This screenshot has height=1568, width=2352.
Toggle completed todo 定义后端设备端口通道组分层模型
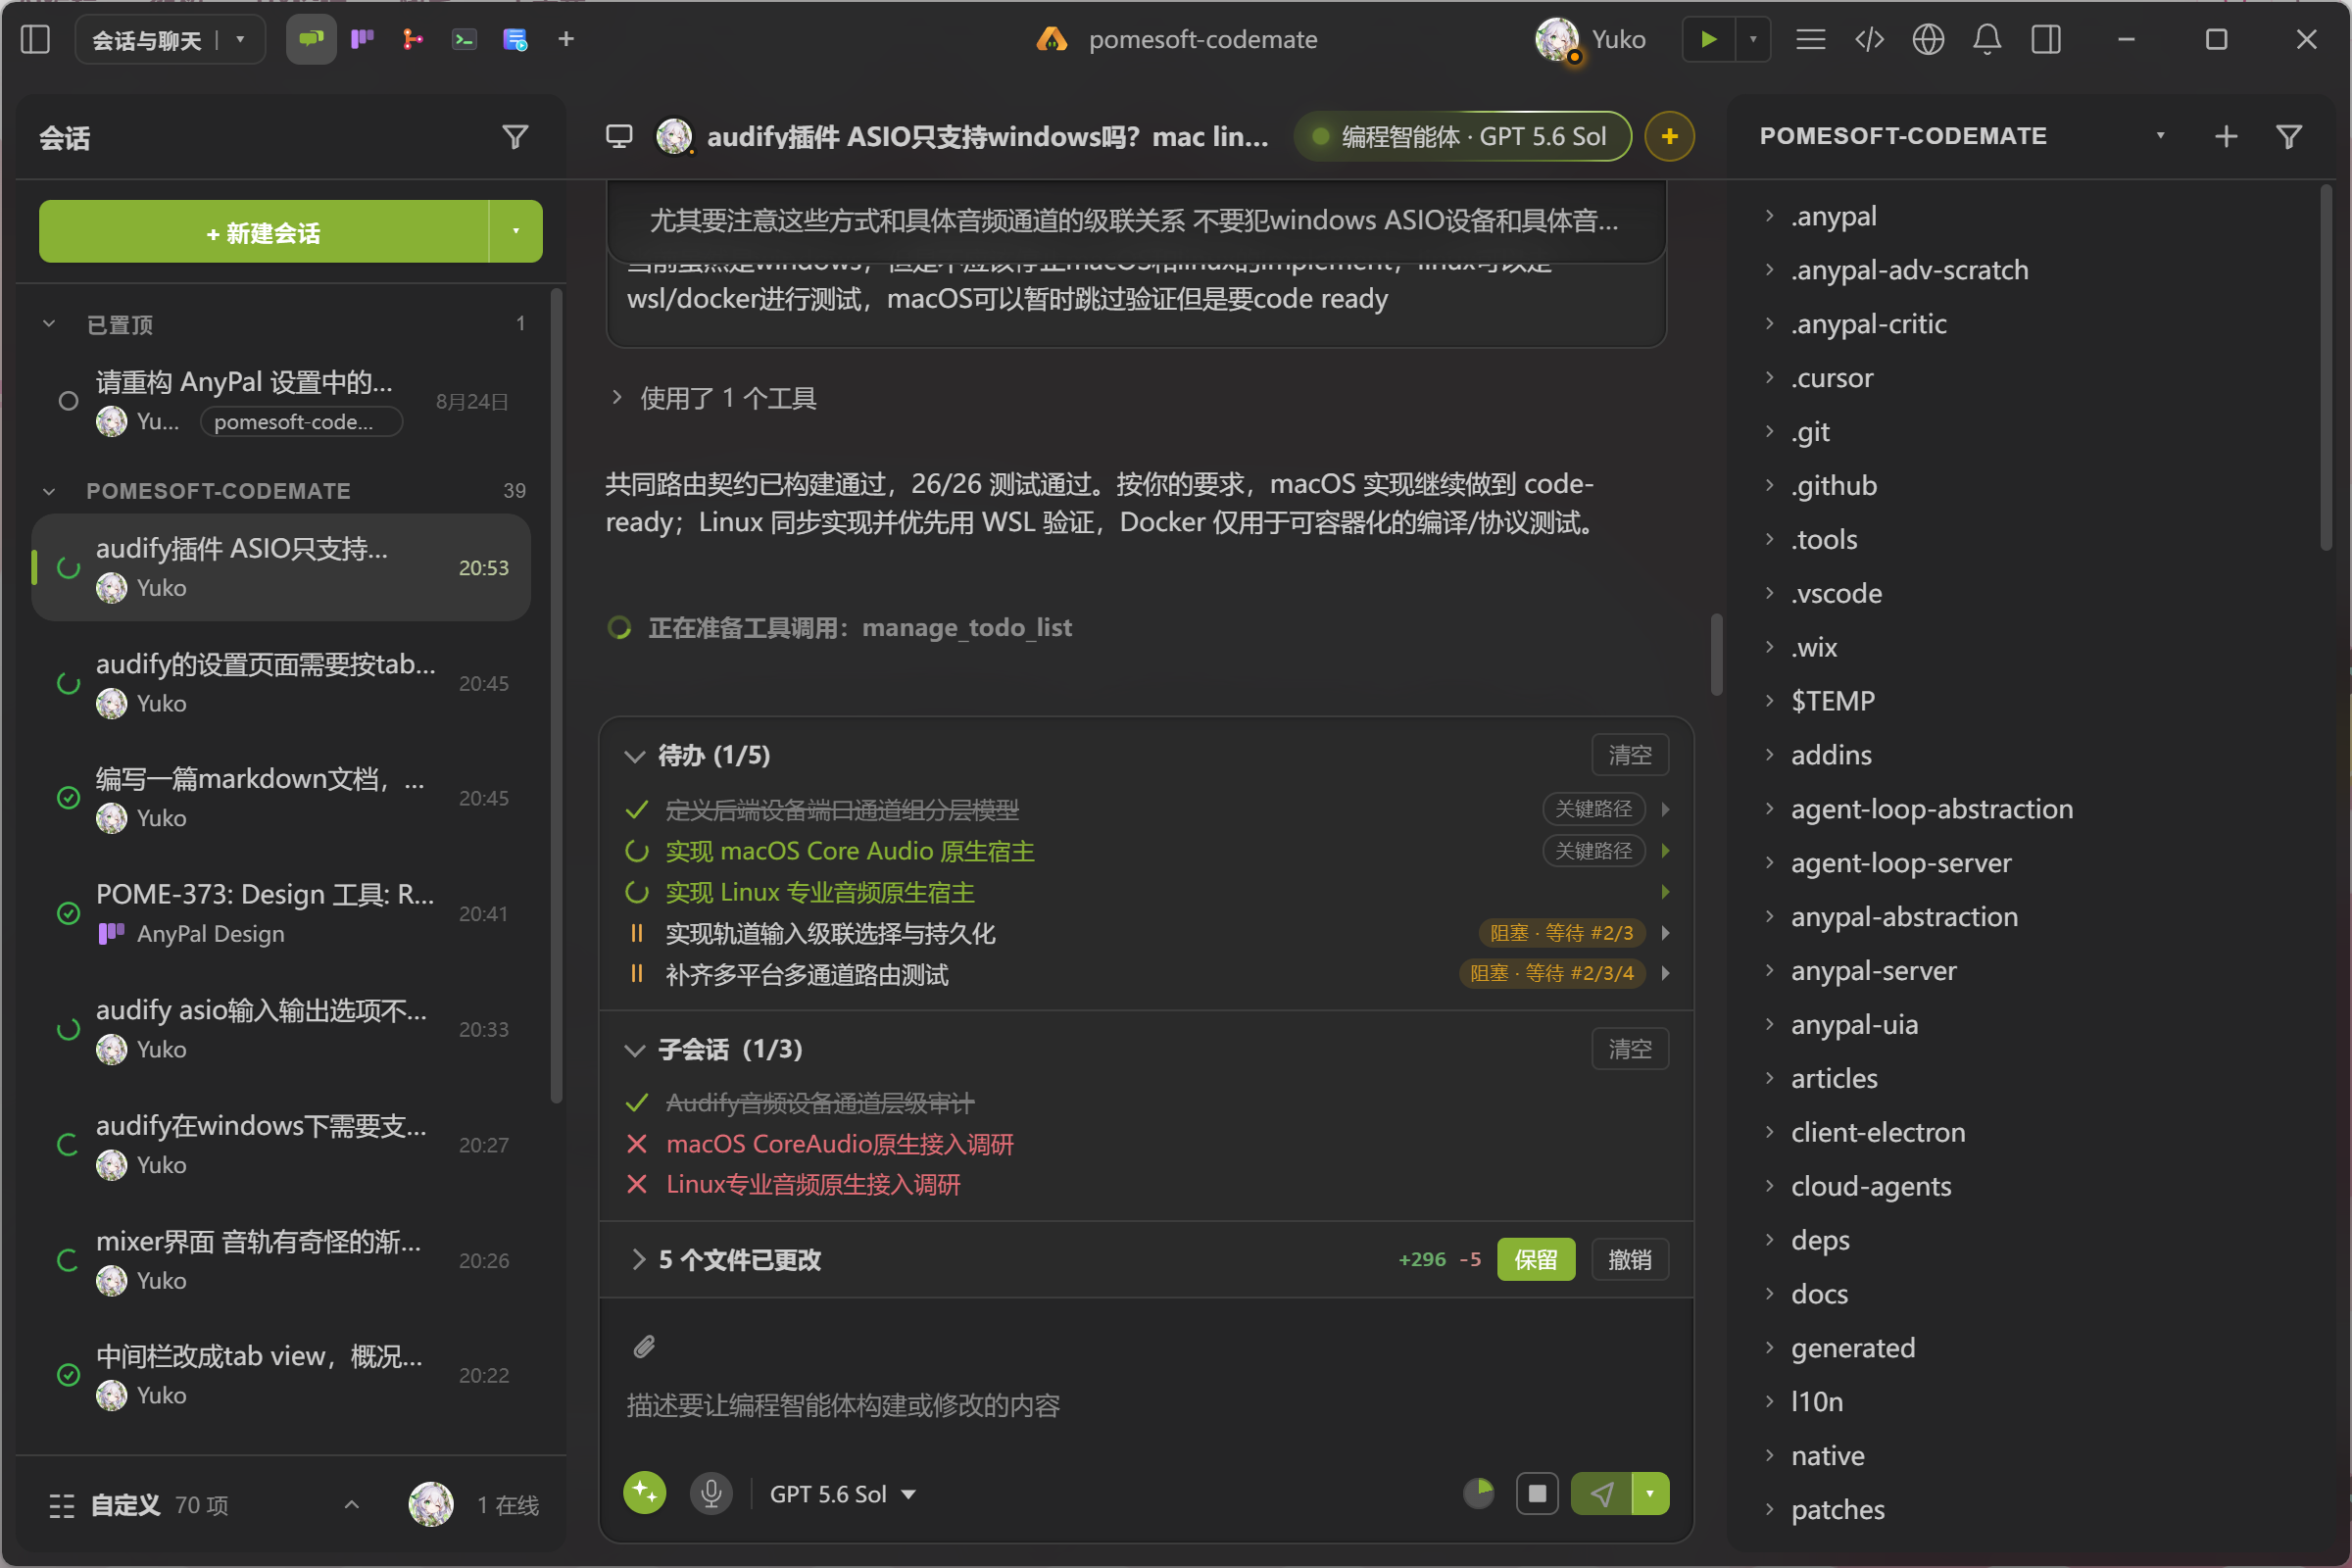(x=636, y=809)
